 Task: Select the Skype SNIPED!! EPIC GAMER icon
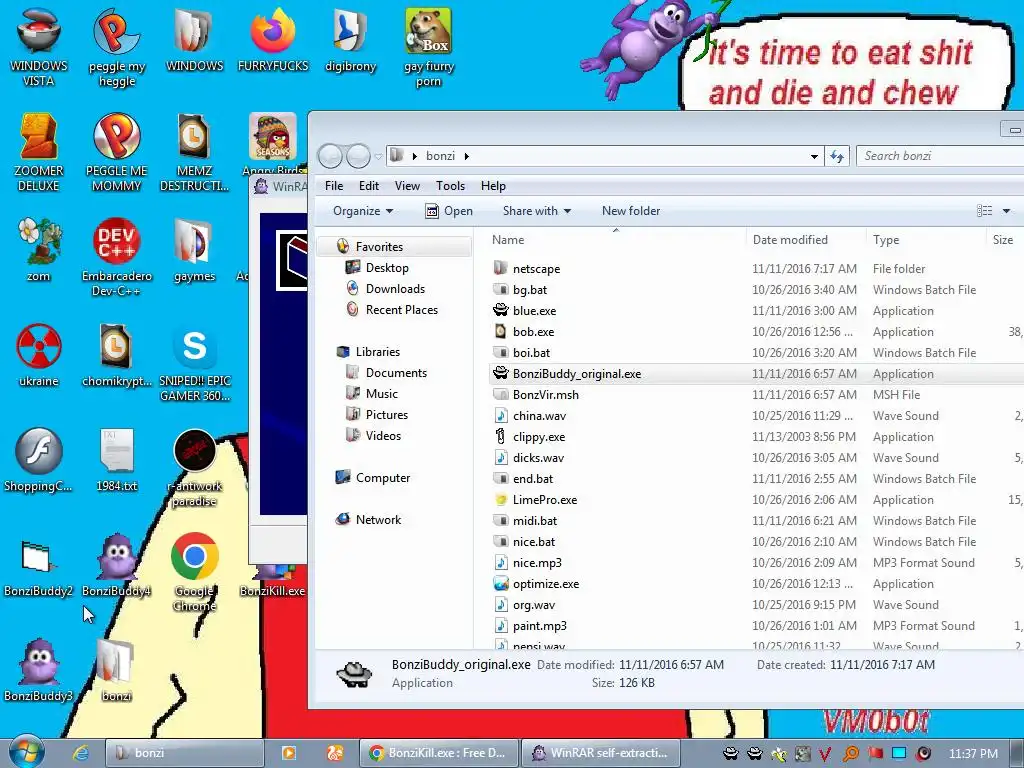tap(194, 362)
